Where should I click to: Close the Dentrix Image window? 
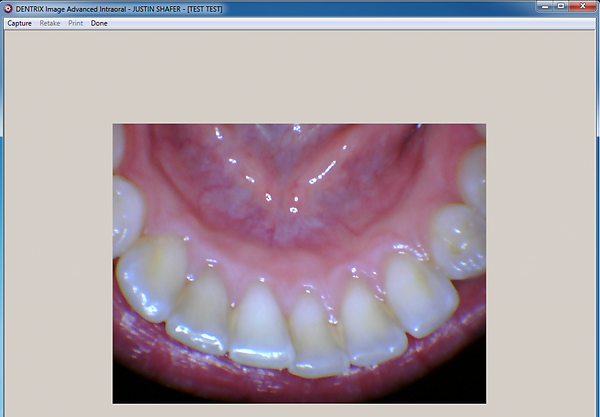(583, 6)
